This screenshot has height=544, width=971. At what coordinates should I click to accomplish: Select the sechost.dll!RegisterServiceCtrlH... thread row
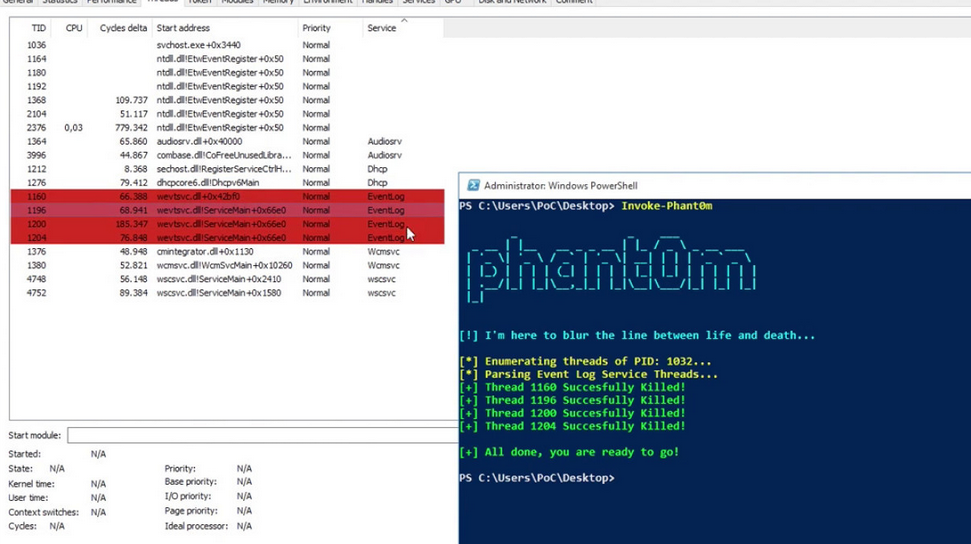point(227,169)
